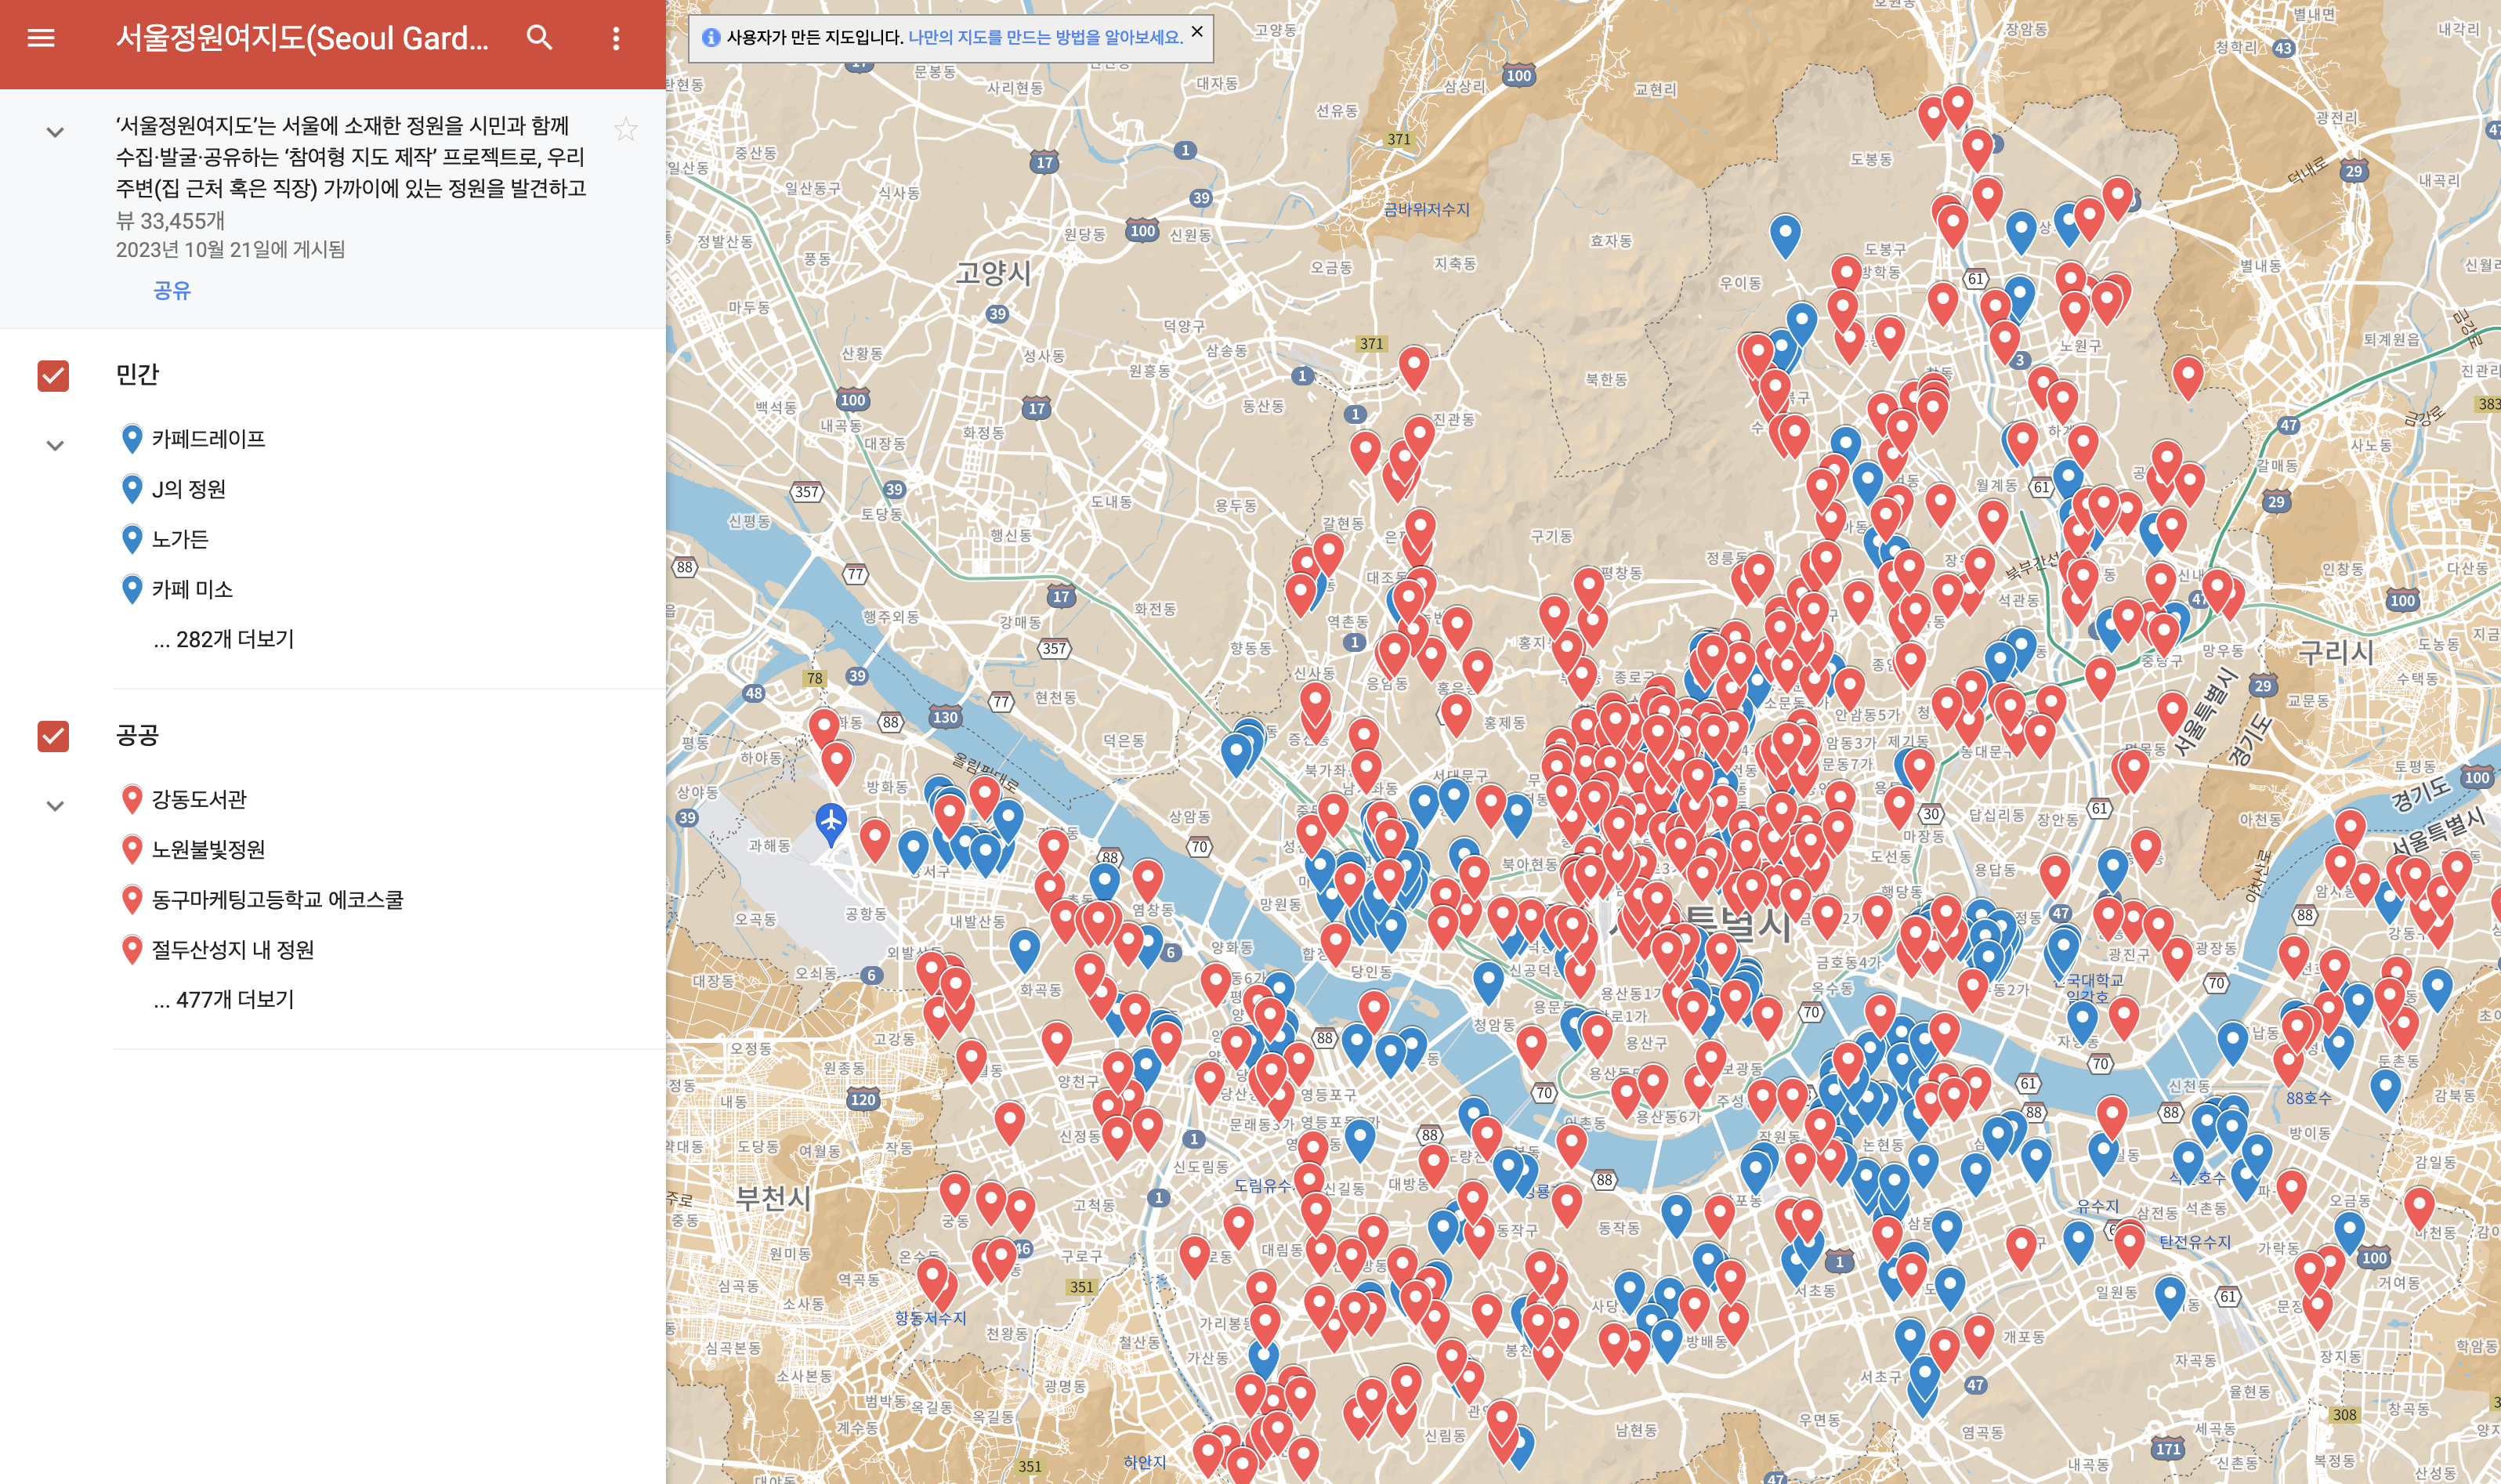Screen dimensions: 2501x1484
Task: Click the red pin beside 강동도서관
Action: (x=131, y=798)
